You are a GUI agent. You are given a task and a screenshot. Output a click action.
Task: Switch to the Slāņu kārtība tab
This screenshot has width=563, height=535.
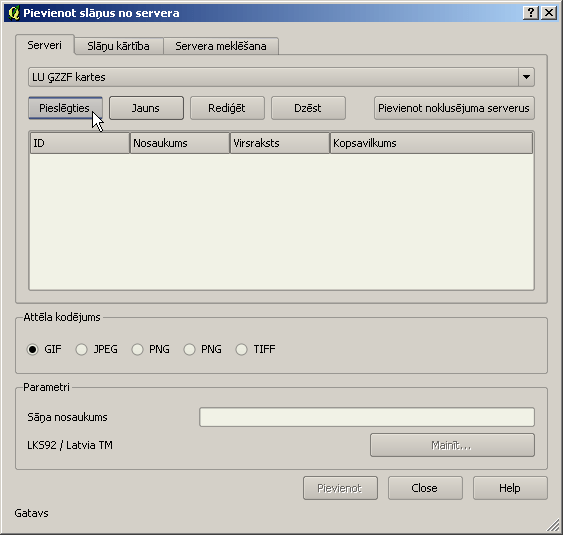119,46
